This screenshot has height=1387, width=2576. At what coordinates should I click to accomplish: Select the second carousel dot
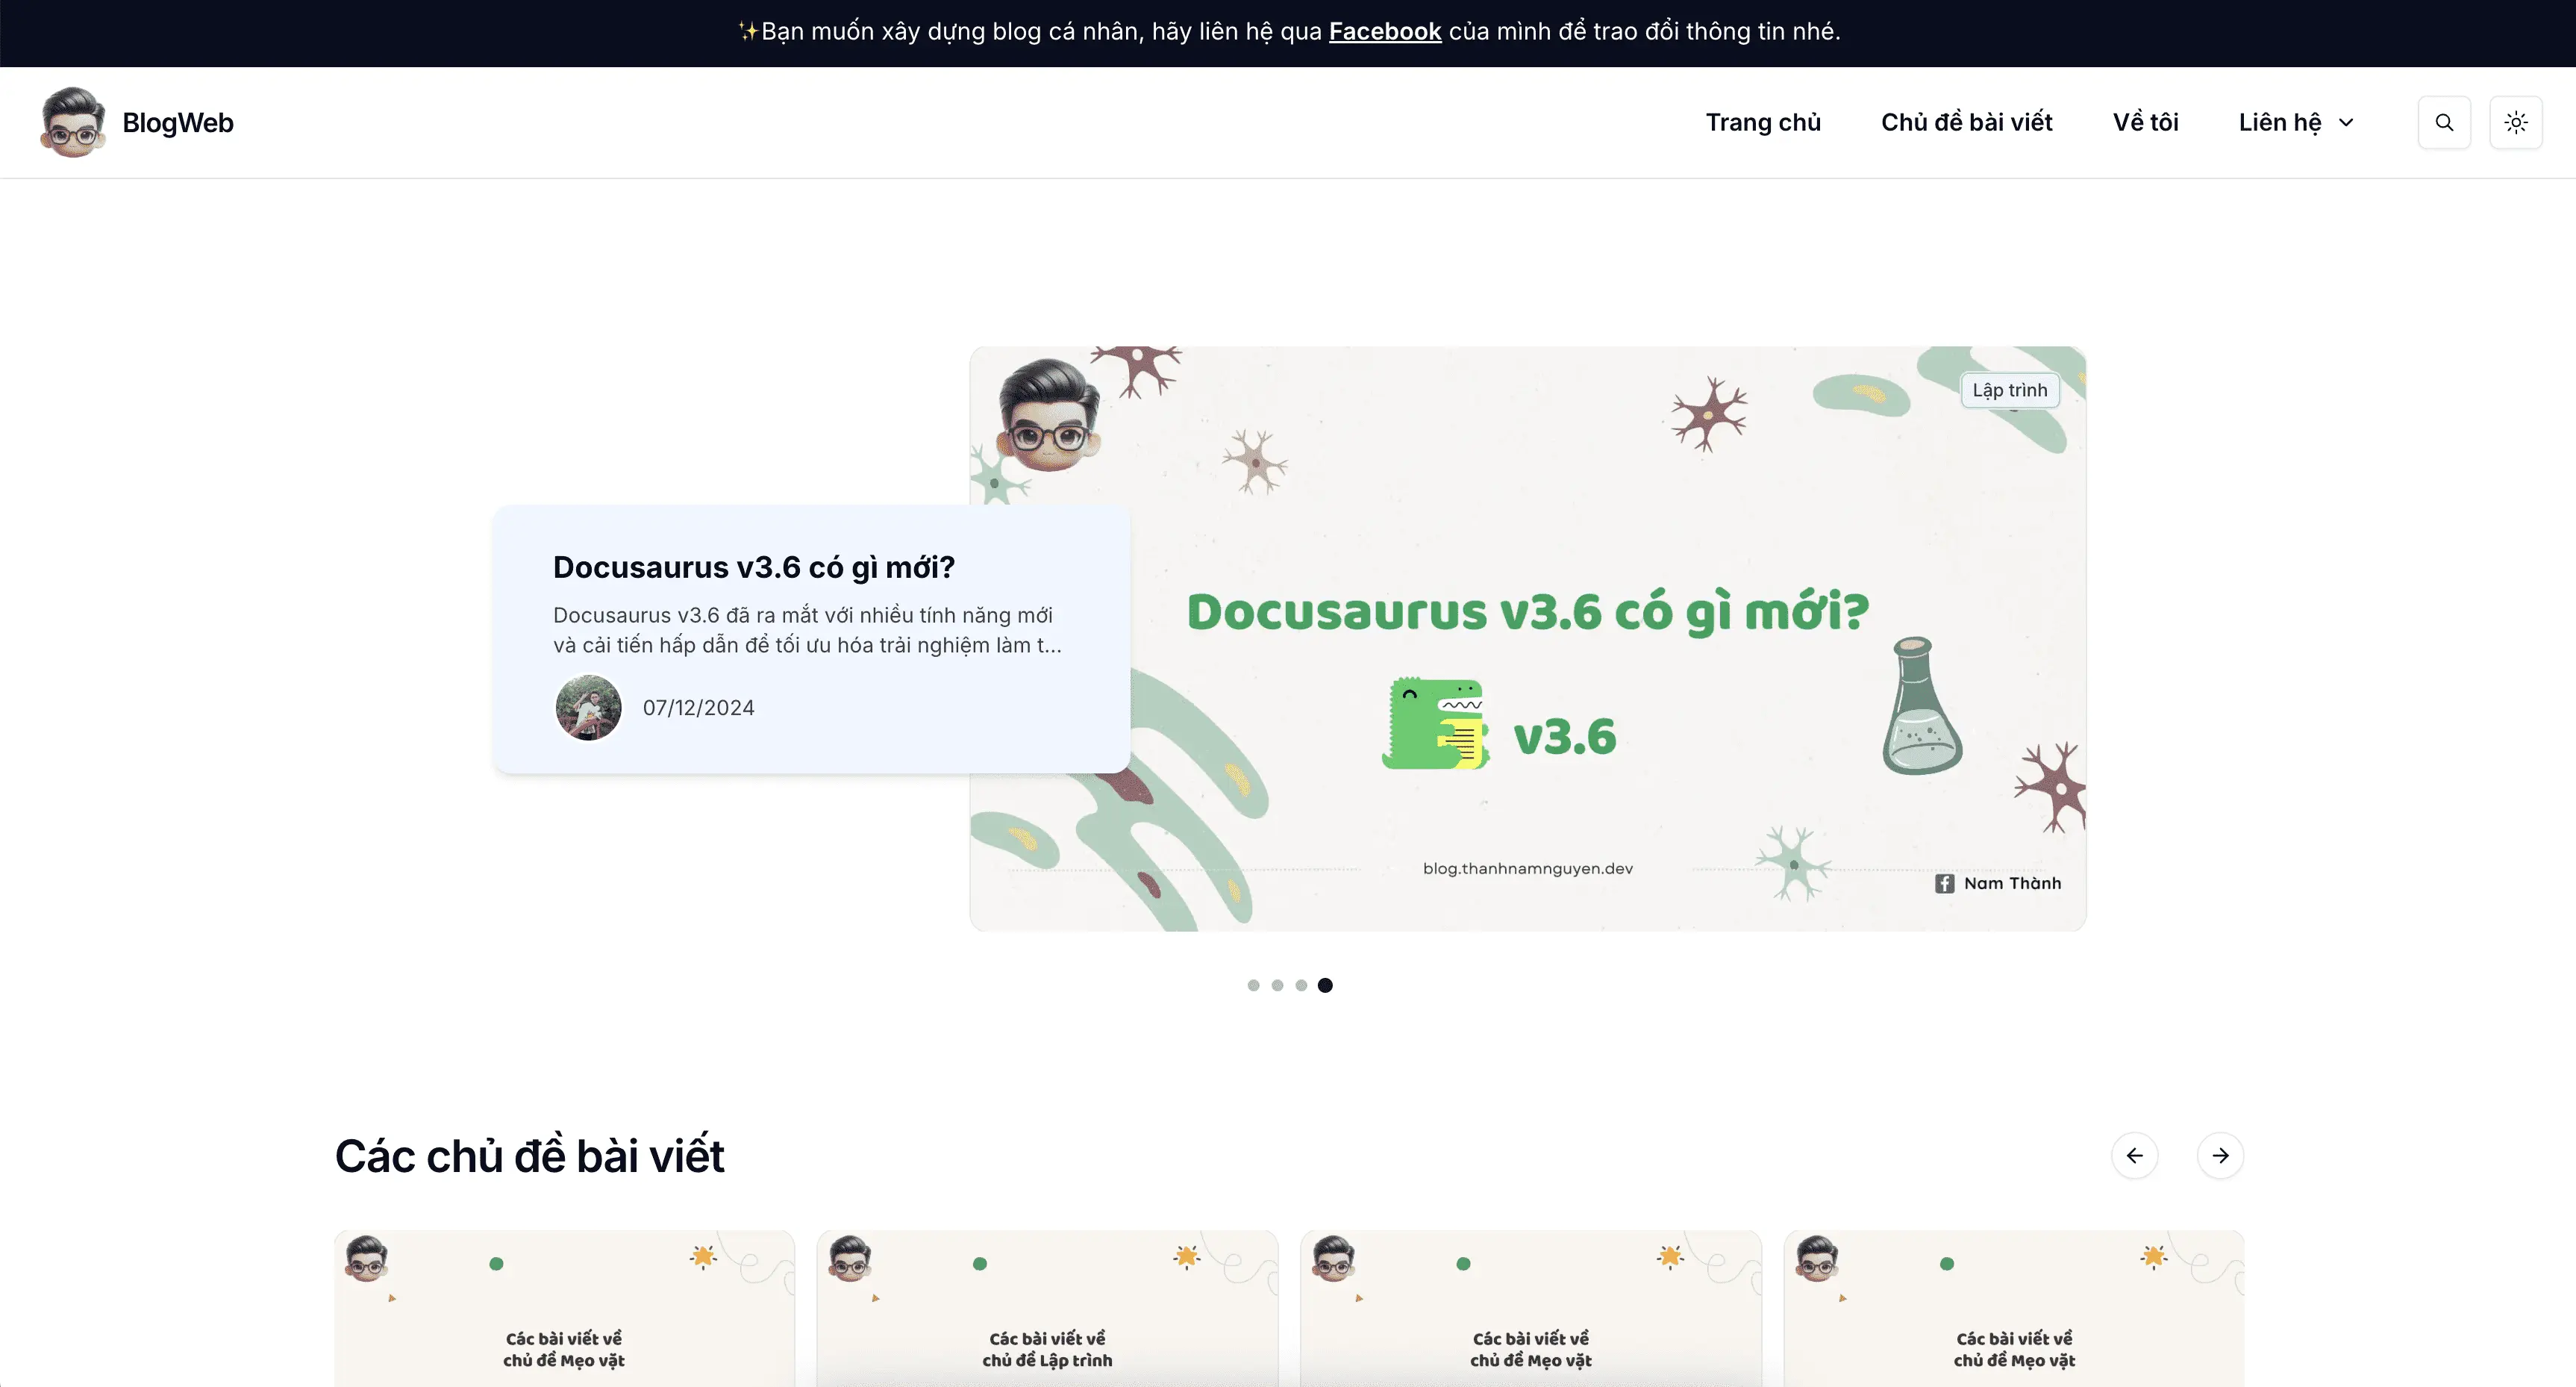pos(1277,985)
